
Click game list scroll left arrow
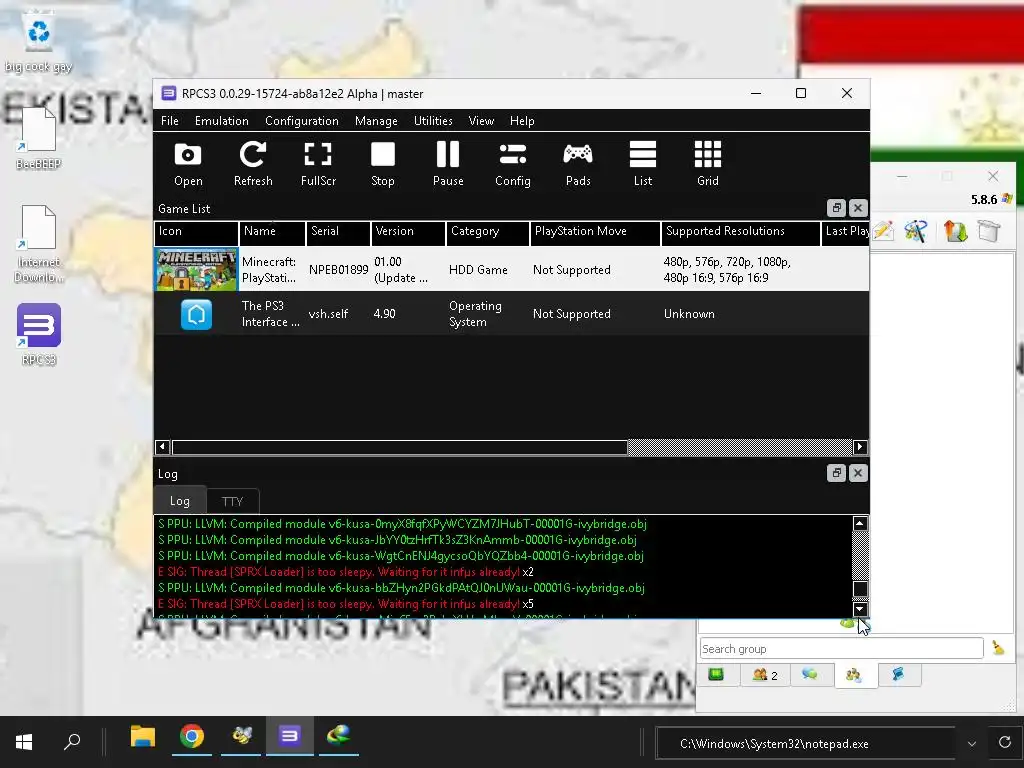[163, 447]
